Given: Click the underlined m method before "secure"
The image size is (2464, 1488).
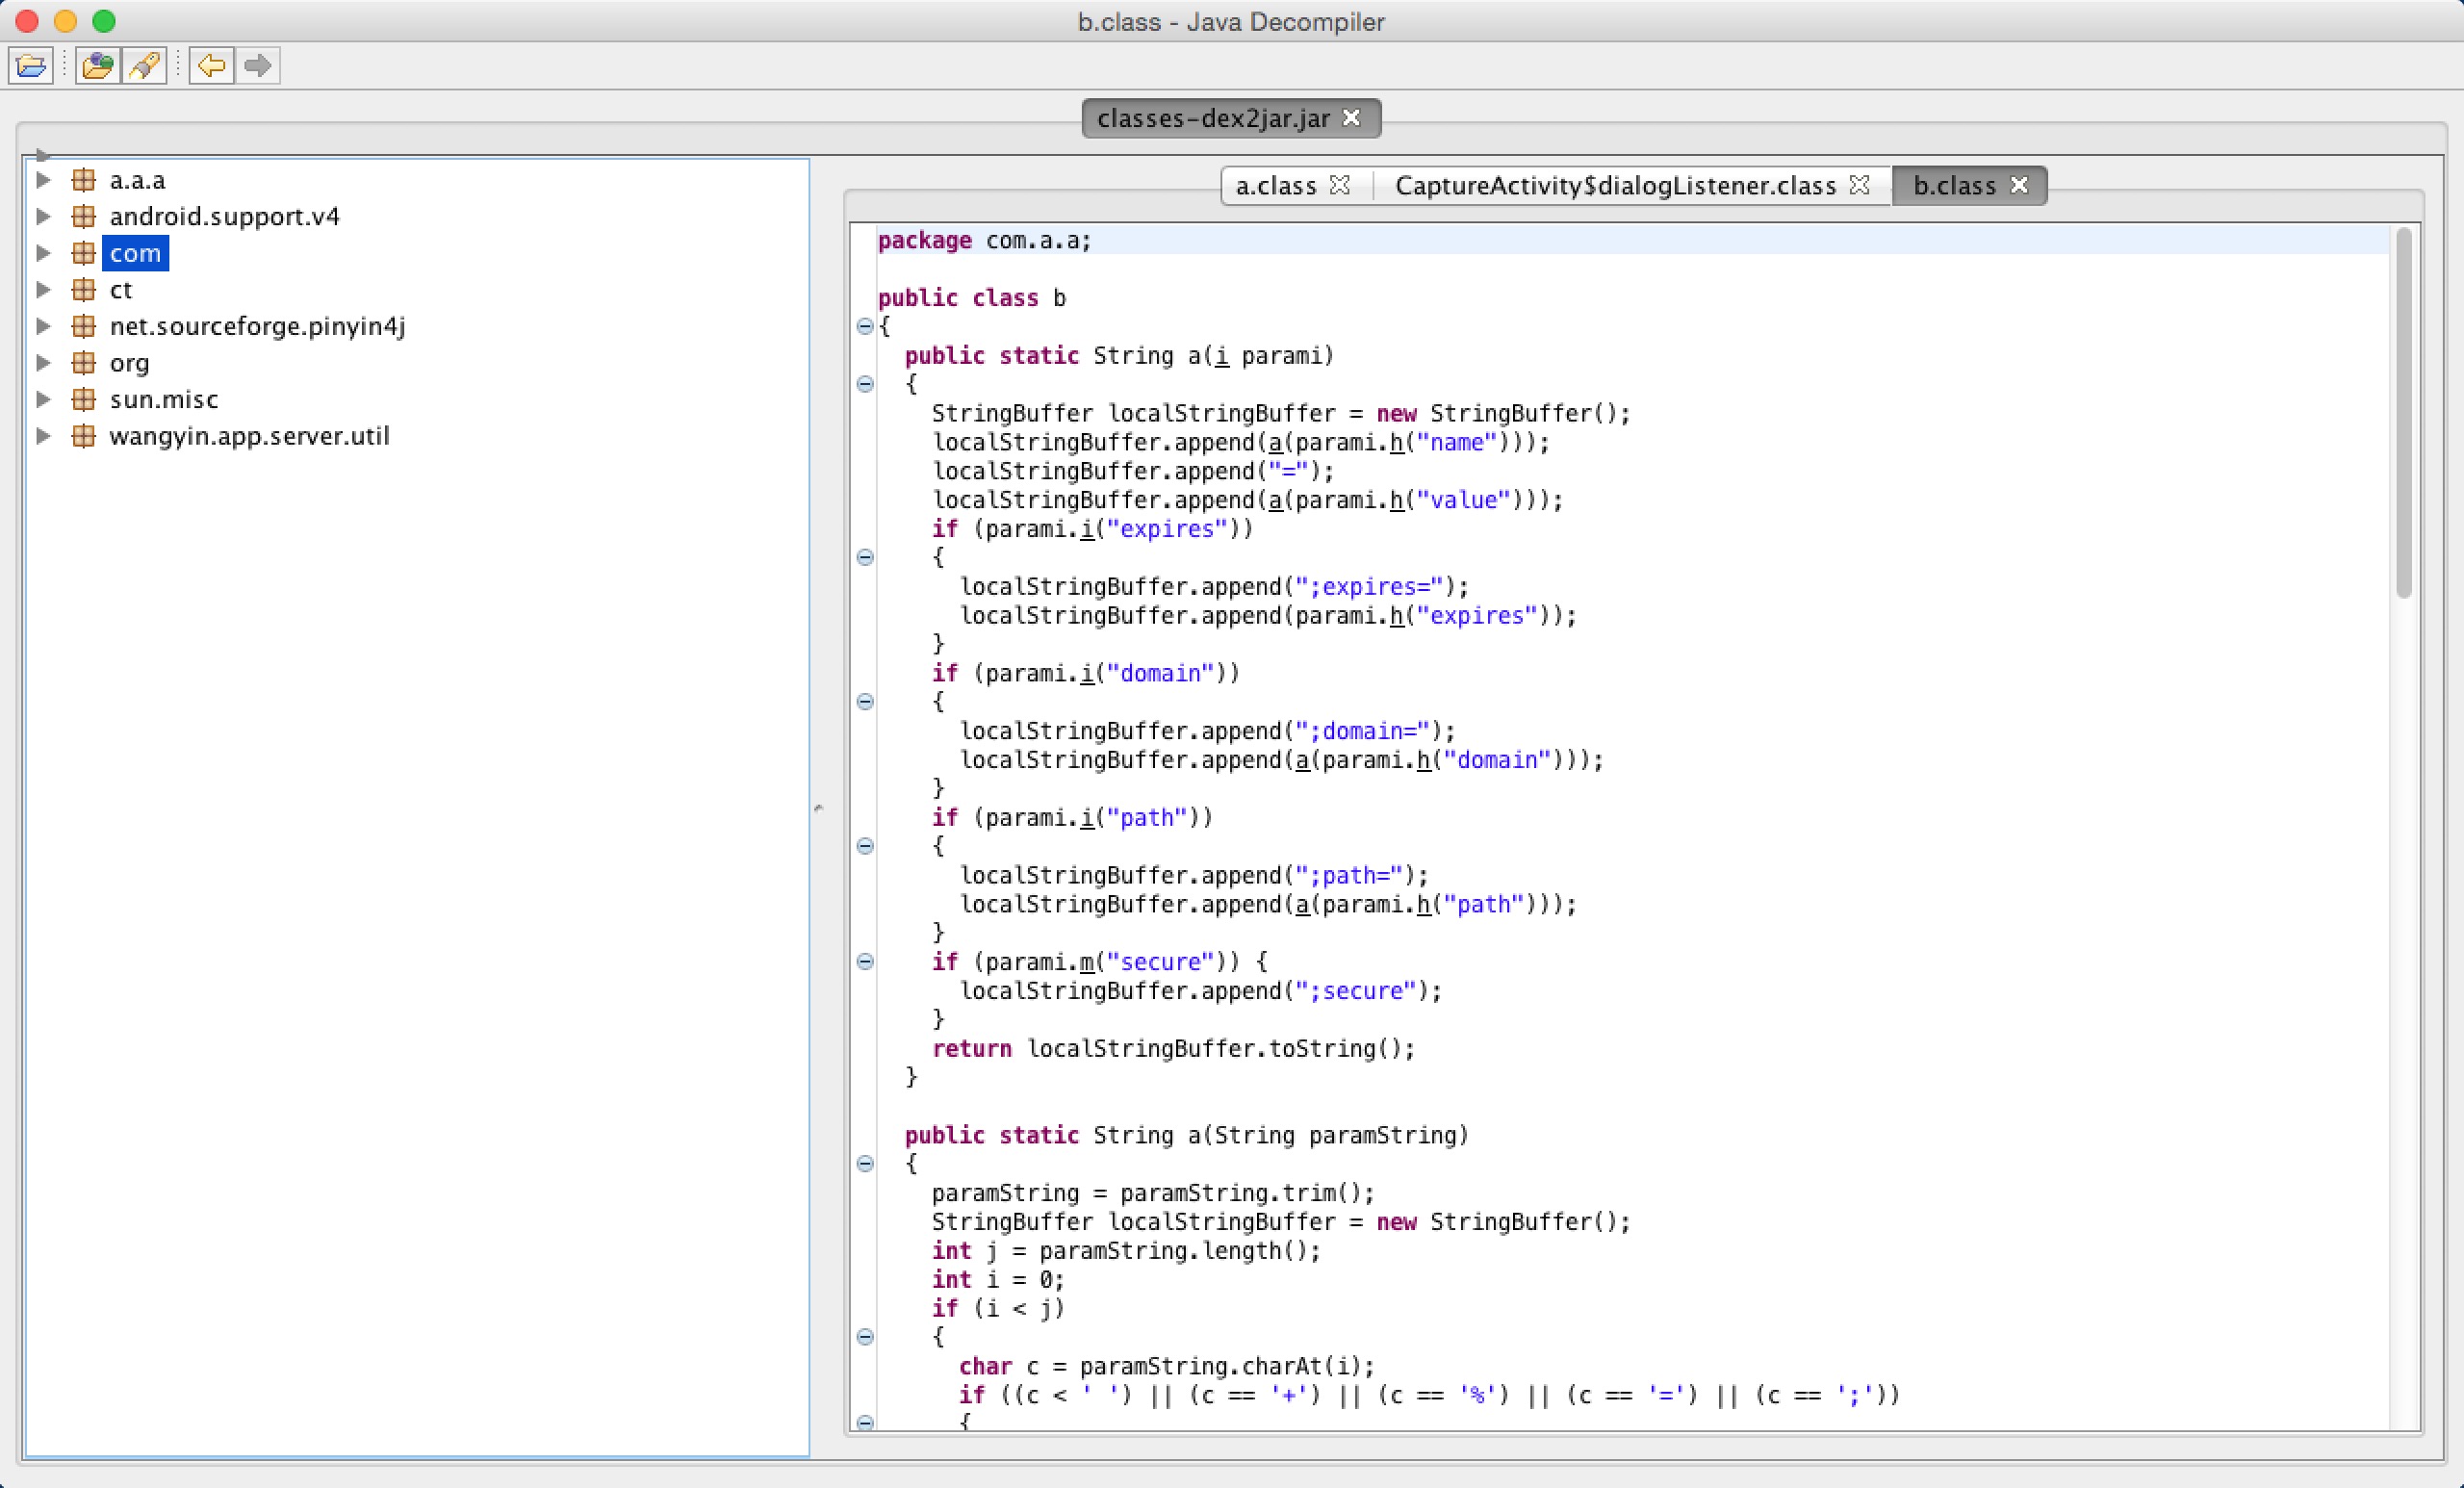Looking at the screenshot, I should click(1087, 962).
